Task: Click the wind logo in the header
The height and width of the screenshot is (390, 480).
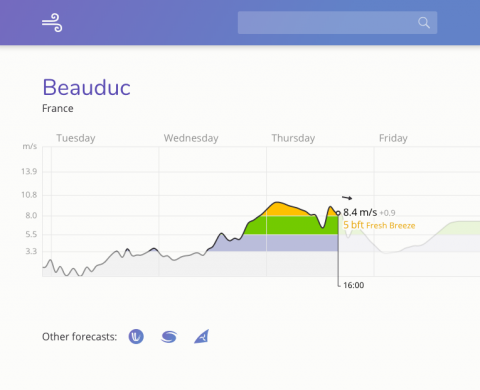Action: (52, 23)
